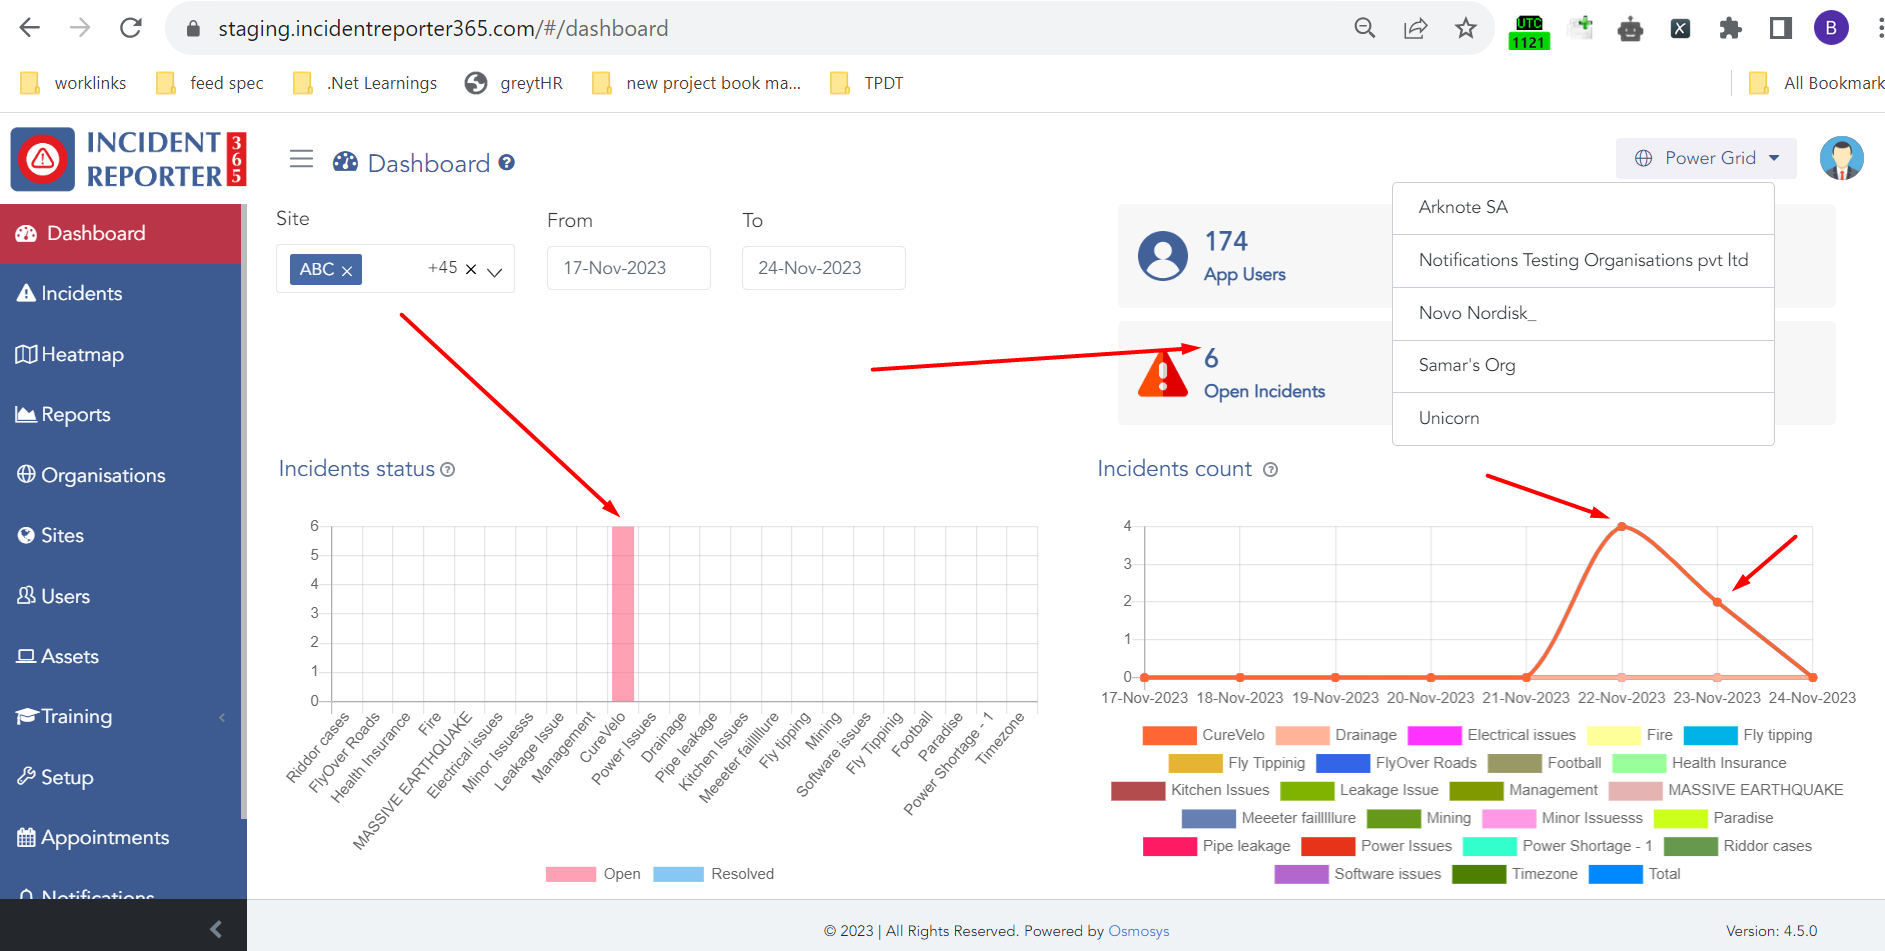Open Heatmap in the sidebar
This screenshot has height=951, width=1885.
point(82,355)
